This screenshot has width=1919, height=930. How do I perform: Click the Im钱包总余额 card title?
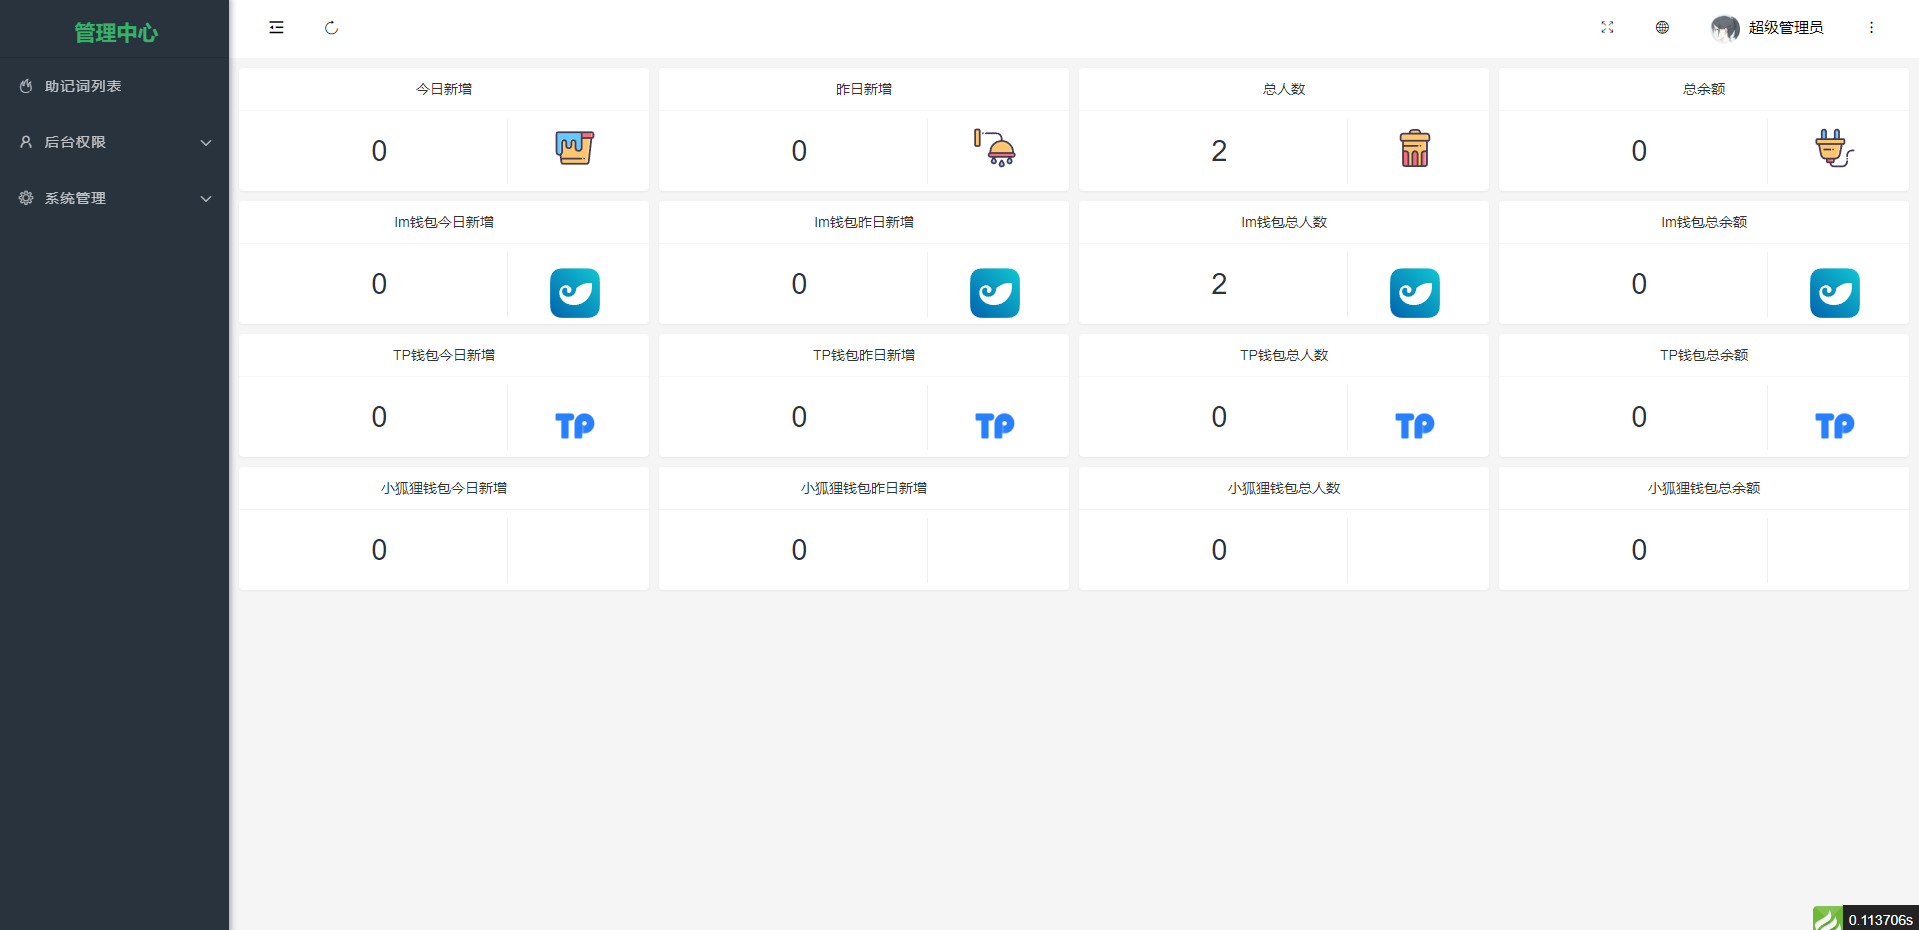(x=1704, y=222)
